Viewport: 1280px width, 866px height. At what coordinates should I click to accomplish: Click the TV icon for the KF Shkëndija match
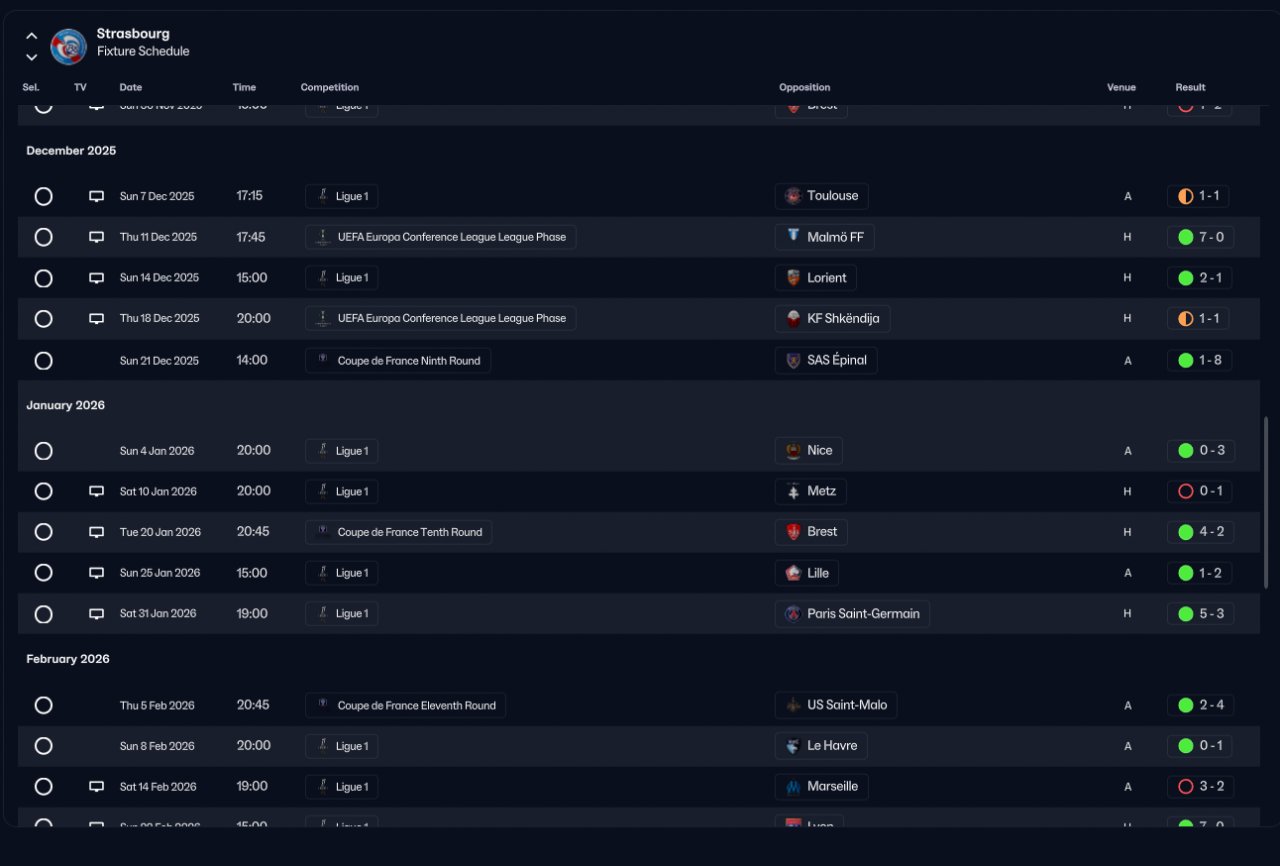[x=97, y=319]
